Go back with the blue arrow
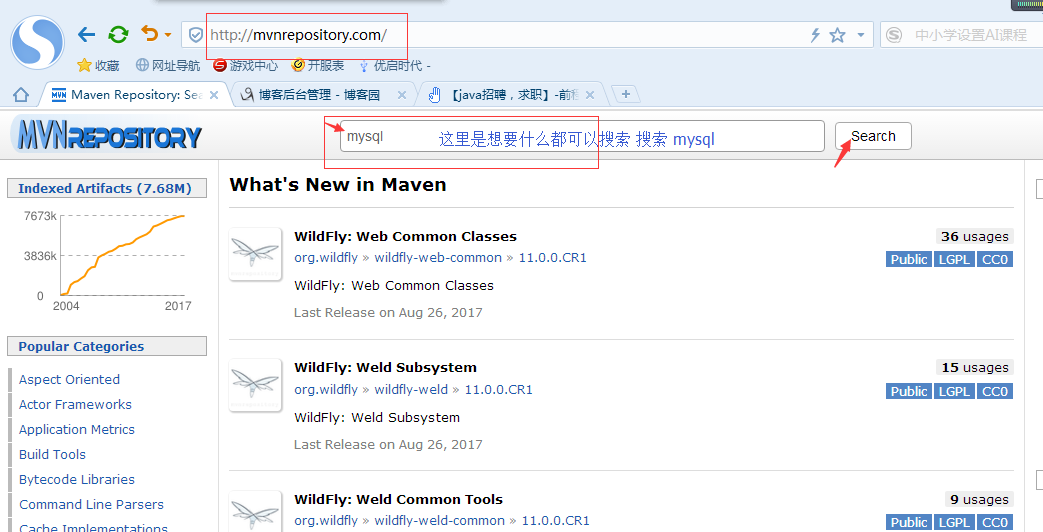This screenshot has width=1043, height=532. [86, 35]
